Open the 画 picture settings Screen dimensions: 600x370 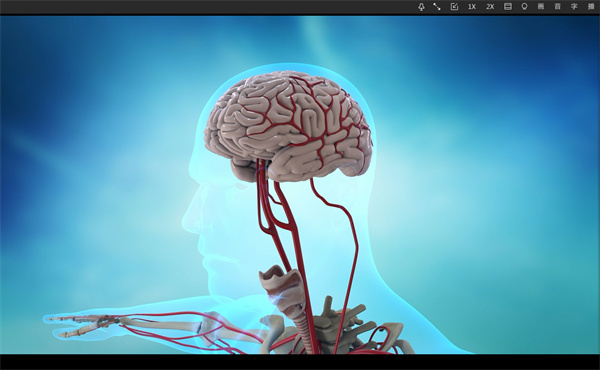point(541,7)
